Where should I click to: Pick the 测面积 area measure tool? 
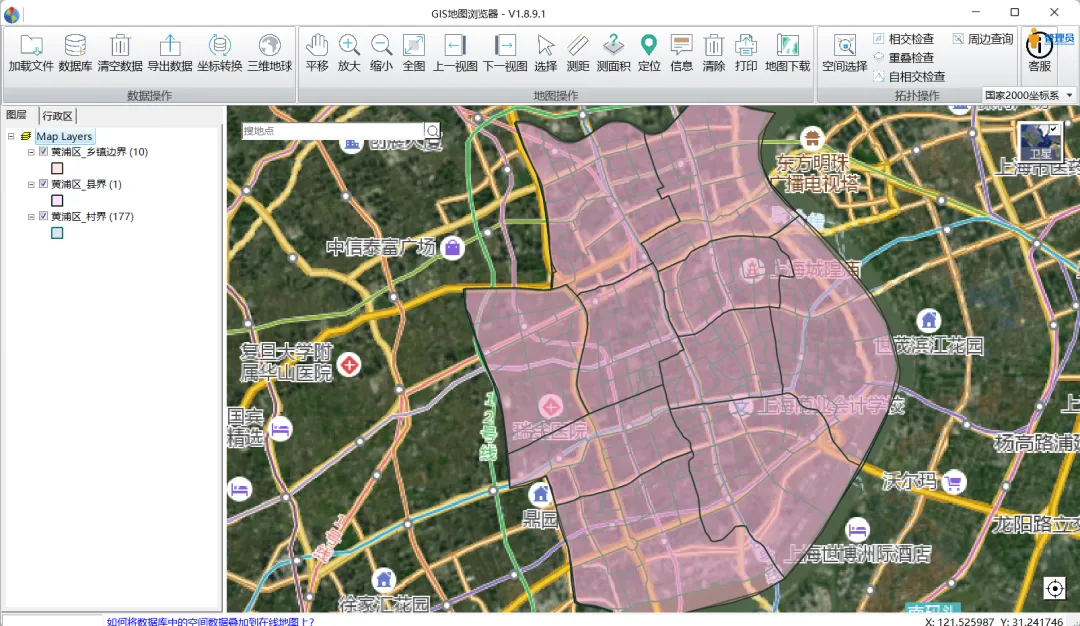click(x=613, y=52)
